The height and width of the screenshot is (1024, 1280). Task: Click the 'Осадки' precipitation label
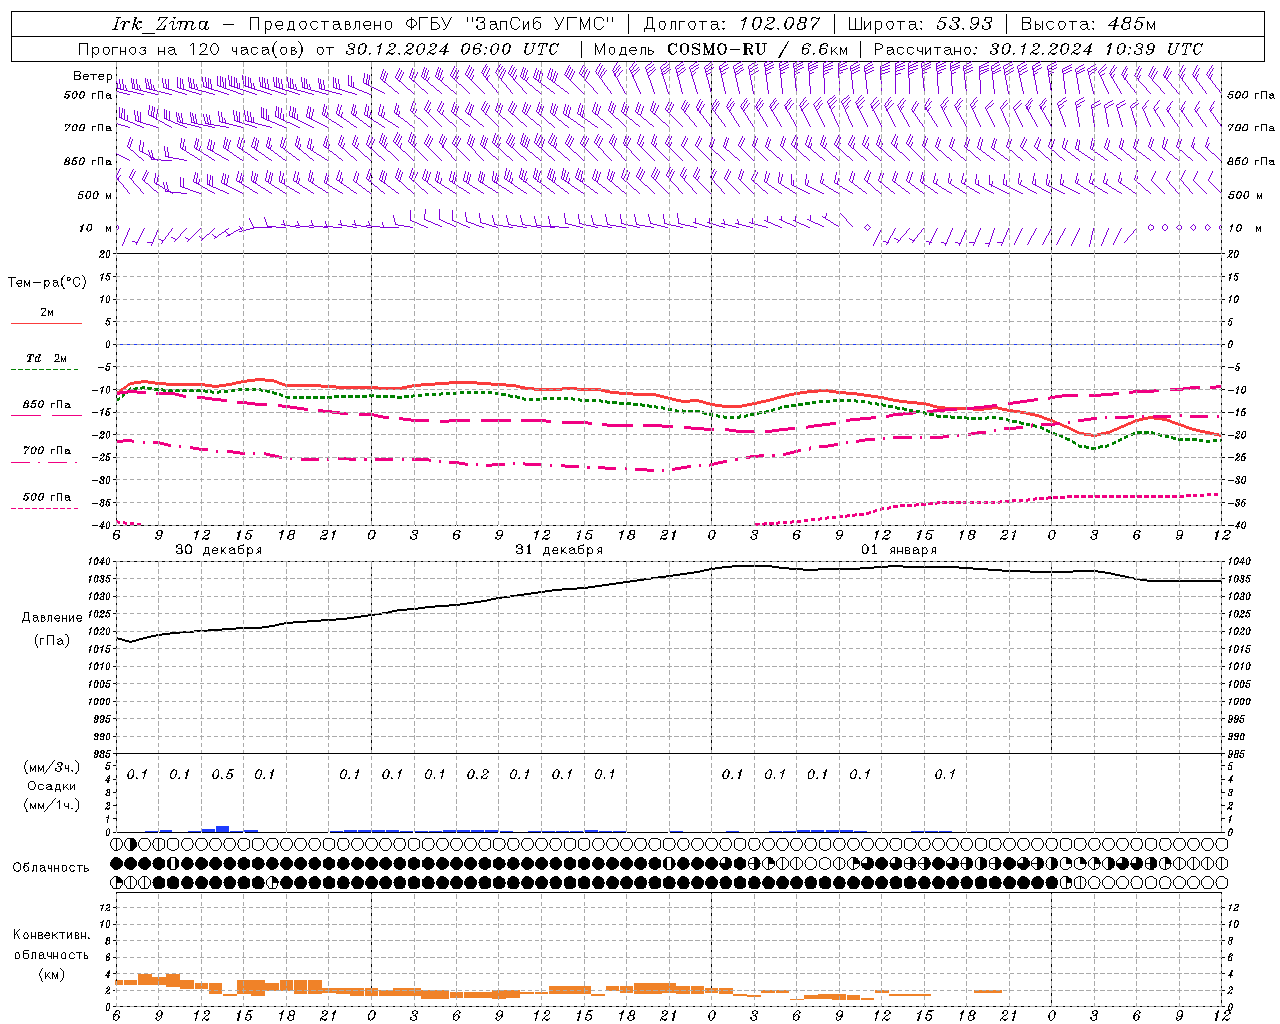(x=52, y=786)
